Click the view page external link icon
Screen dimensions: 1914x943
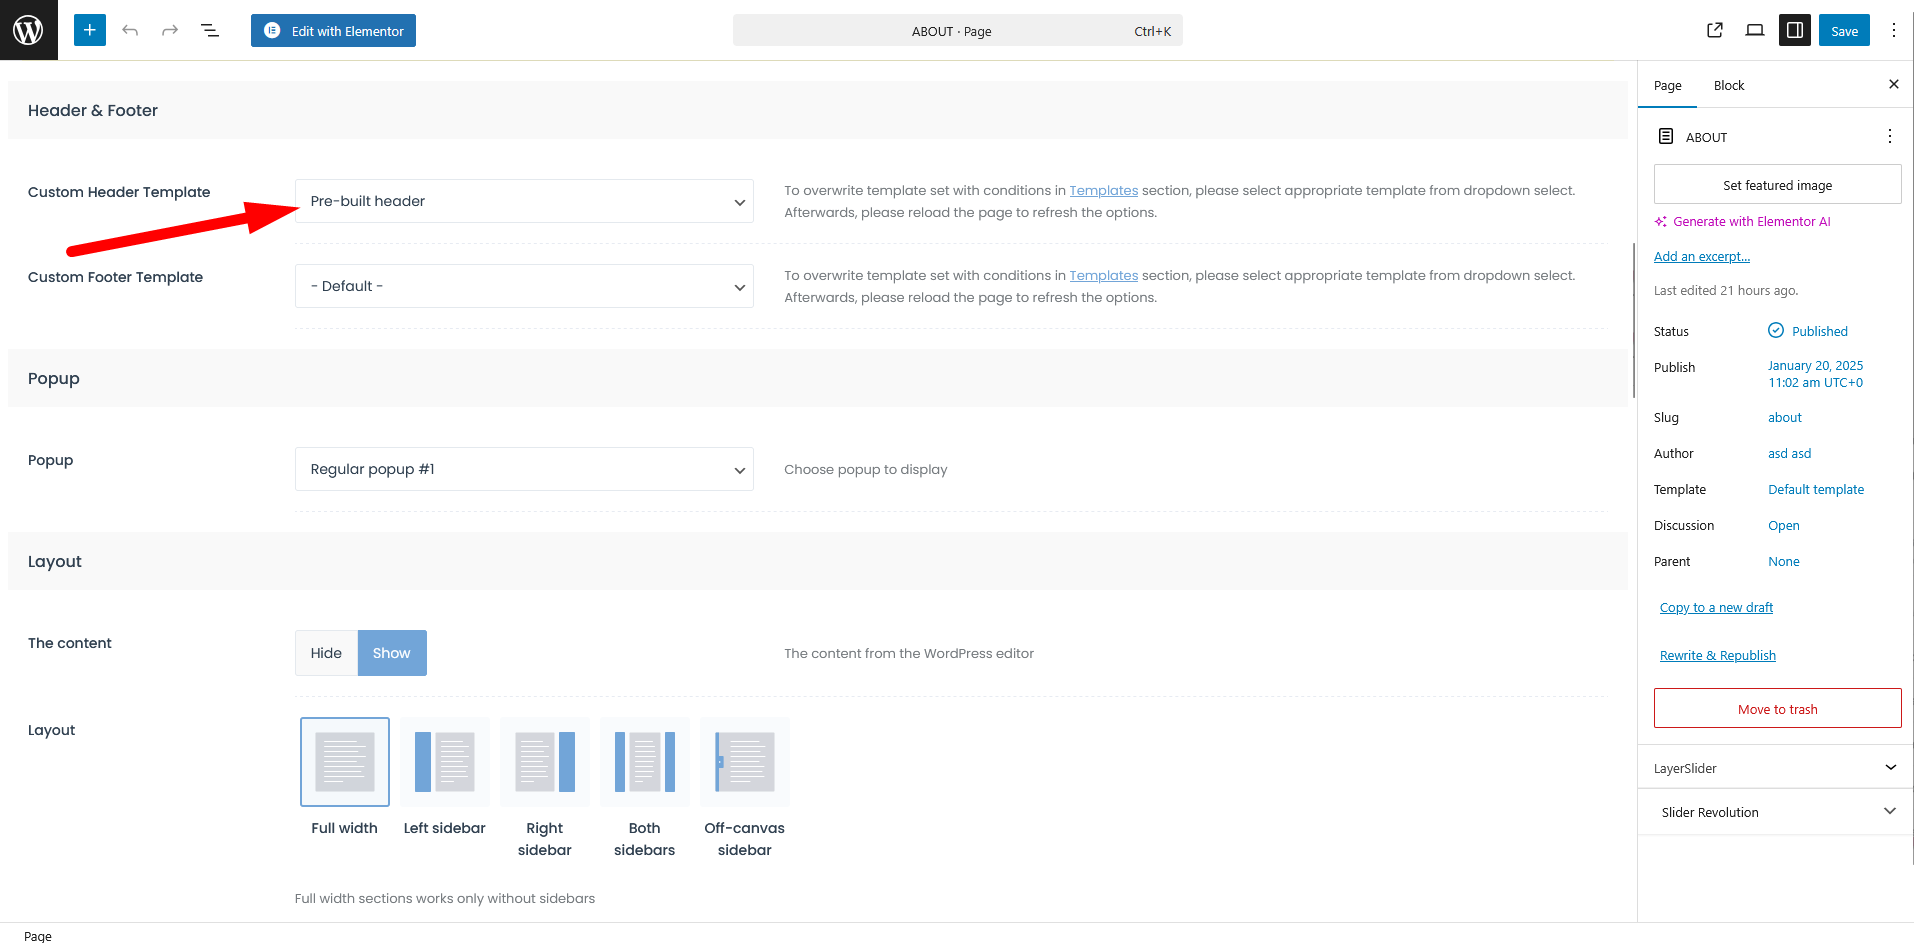pyautogui.click(x=1715, y=30)
